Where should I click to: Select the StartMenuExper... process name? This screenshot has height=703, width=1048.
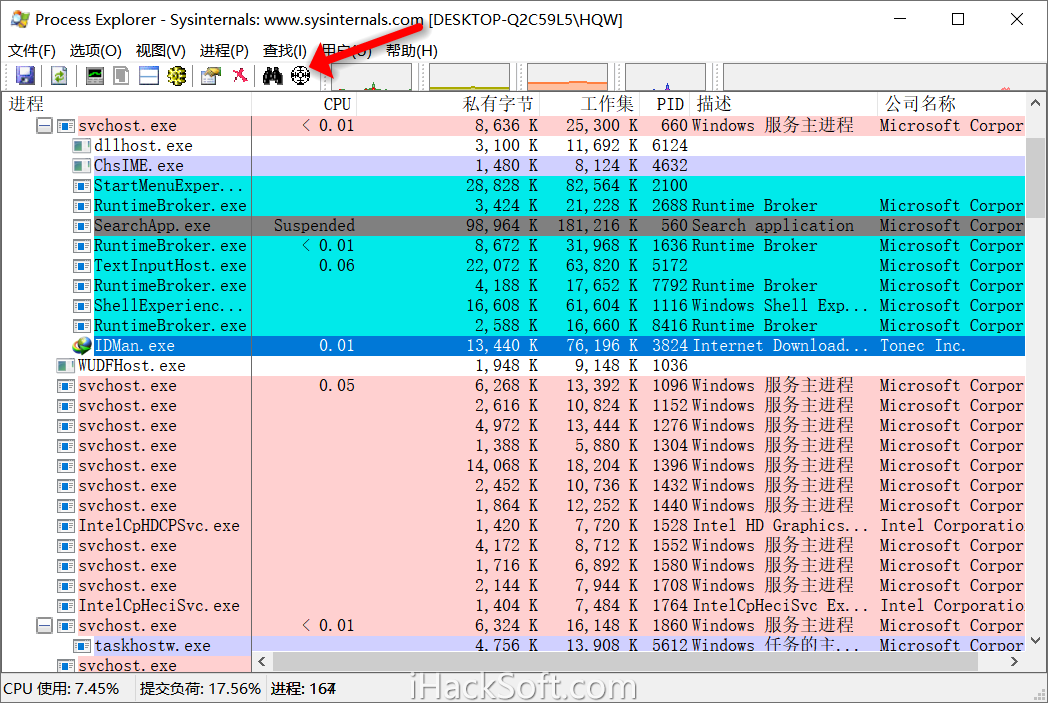pyautogui.click(x=168, y=186)
